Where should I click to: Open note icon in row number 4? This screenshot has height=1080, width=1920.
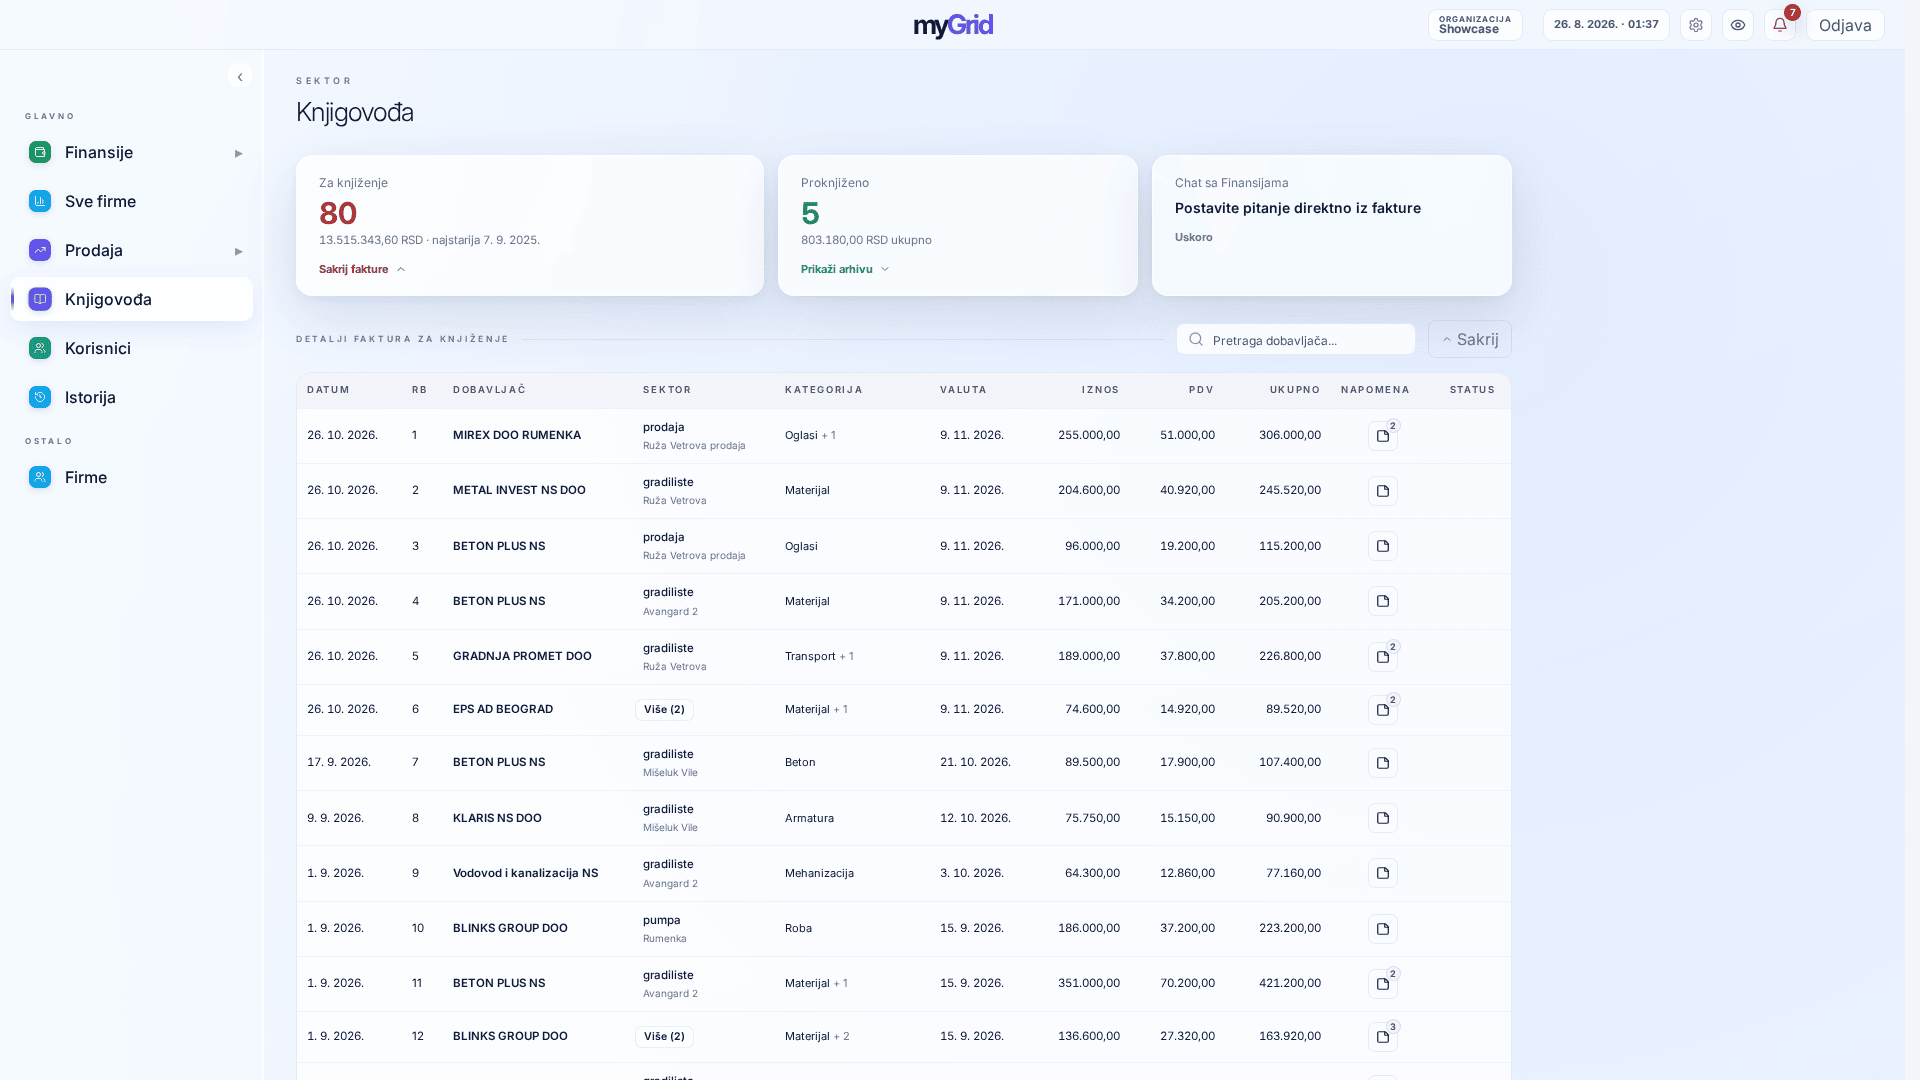pos(1383,601)
